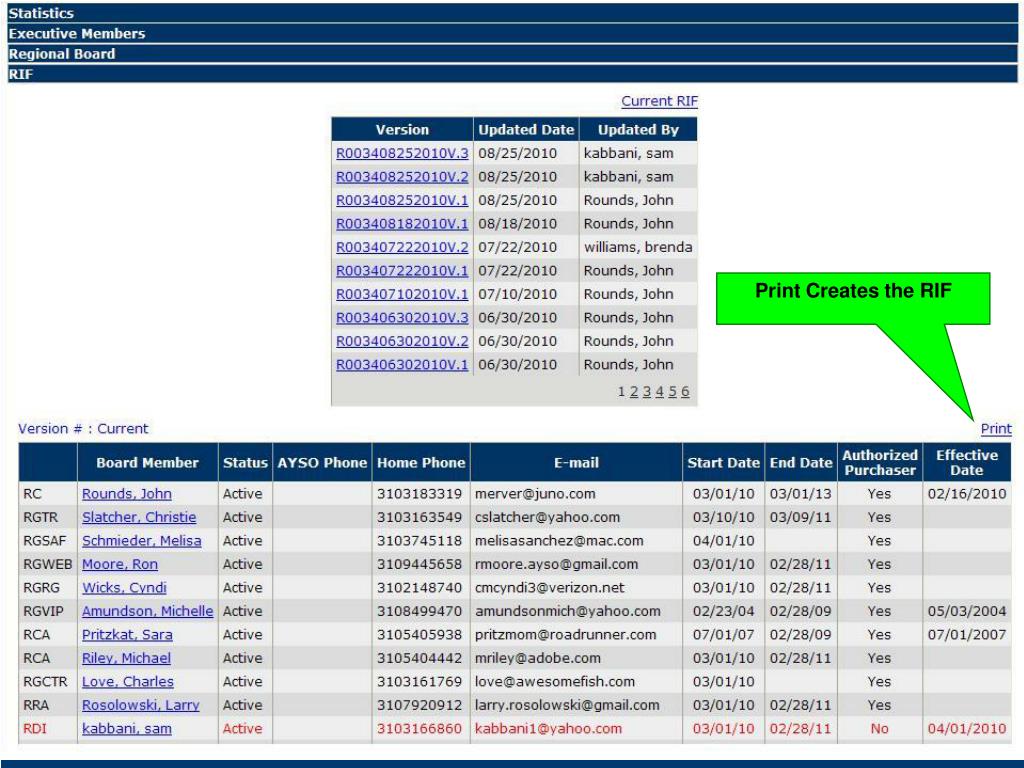Go to page 4 of versions

(x=660, y=392)
